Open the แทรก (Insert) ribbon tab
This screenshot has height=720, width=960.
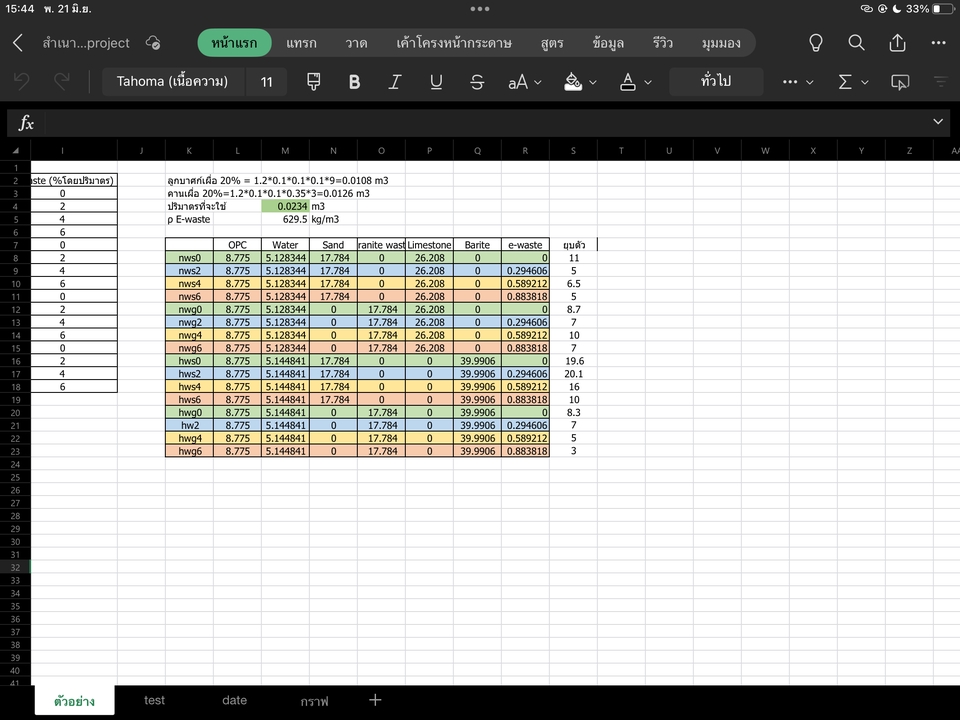pyautogui.click(x=301, y=43)
